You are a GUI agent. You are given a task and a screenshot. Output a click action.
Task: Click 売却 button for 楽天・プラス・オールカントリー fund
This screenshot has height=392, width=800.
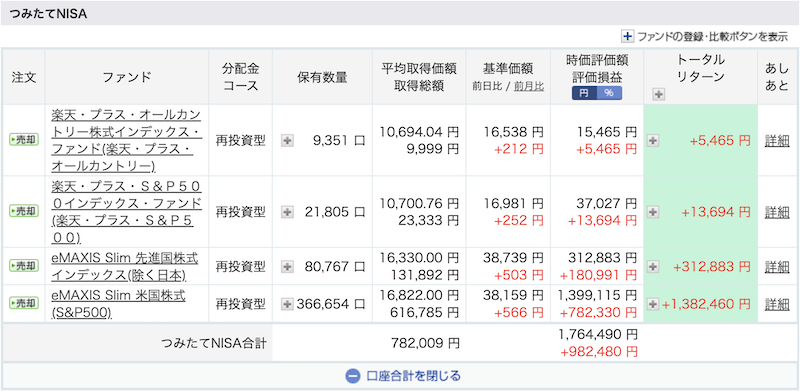click(x=24, y=139)
